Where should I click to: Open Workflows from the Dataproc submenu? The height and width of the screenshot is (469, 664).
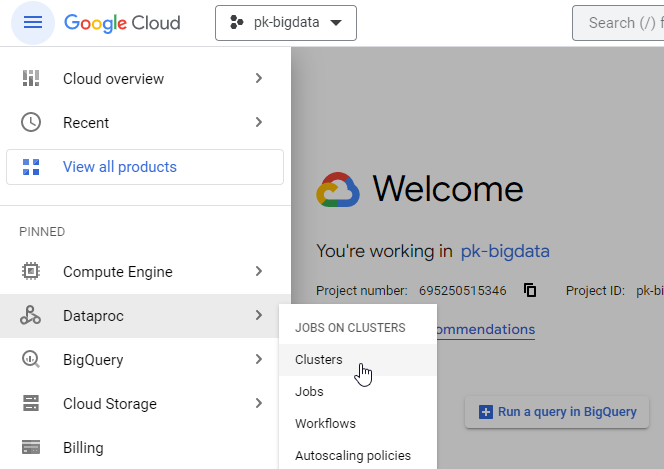[x=325, y=424]
